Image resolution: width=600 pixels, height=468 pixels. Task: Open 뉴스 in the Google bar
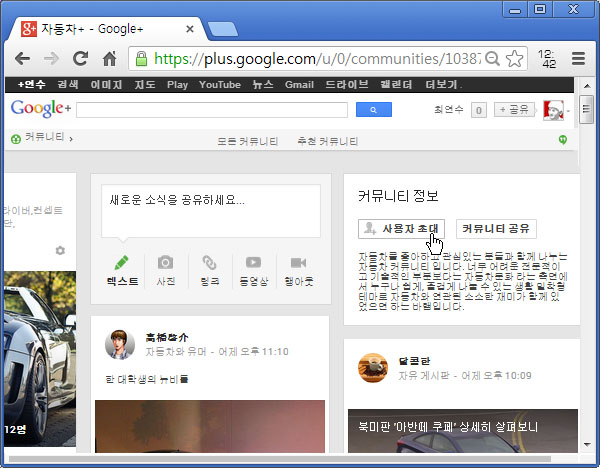(262, 84)
